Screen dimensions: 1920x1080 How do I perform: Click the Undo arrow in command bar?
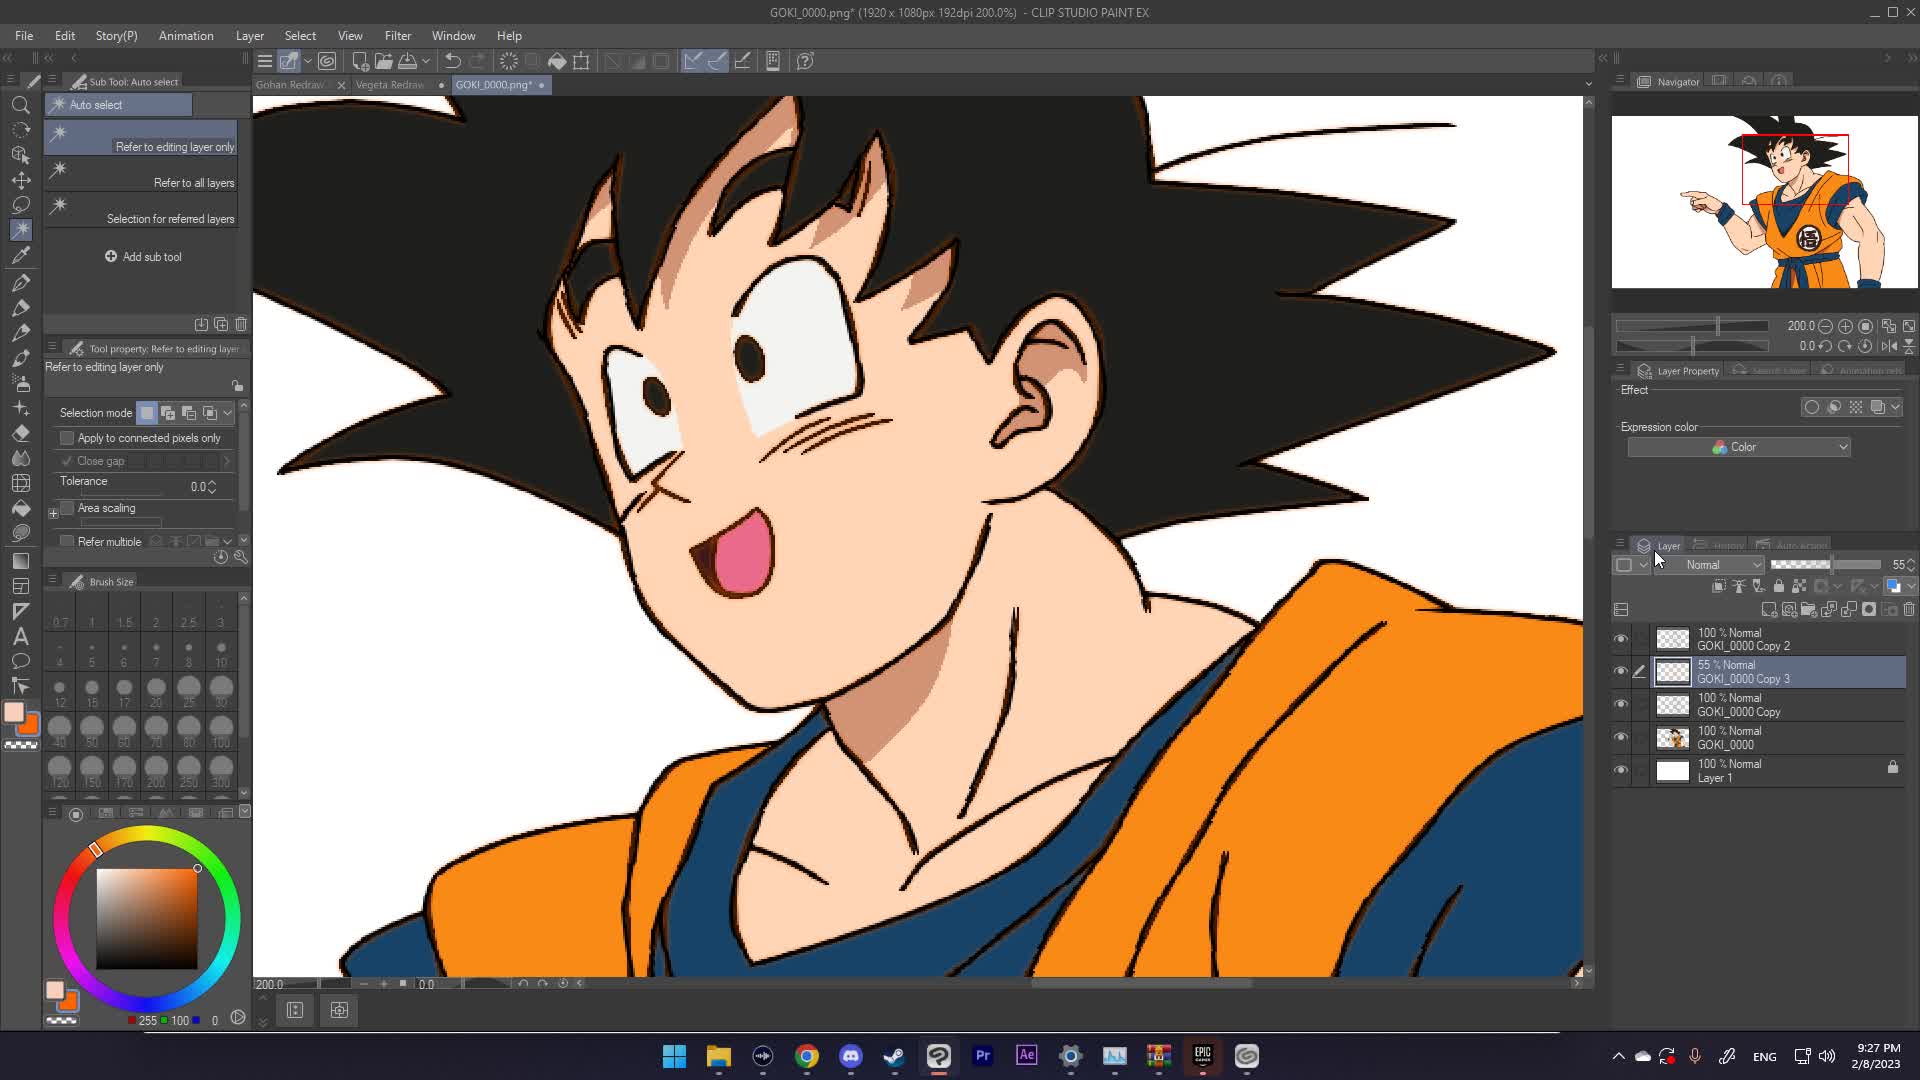[x=452, y=61]
